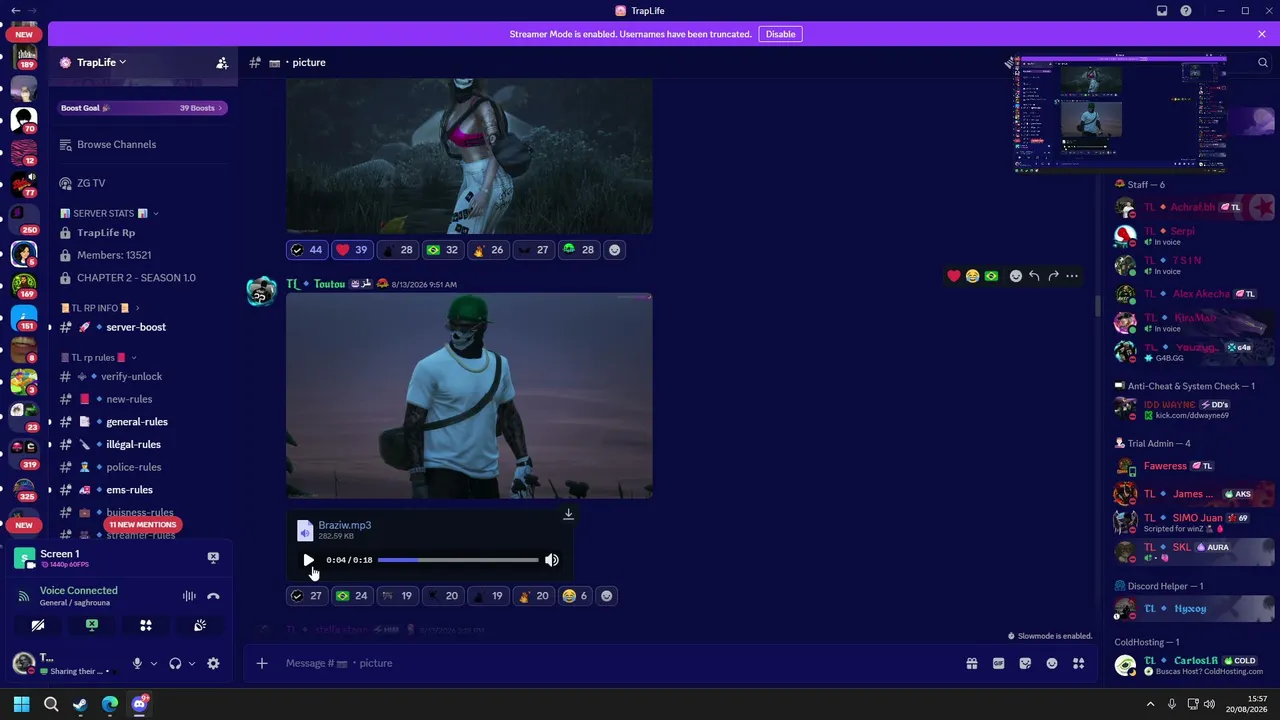Open Apps launcher in the message bar
This screenshot has width=1280, height=720.
point(1078,663)
